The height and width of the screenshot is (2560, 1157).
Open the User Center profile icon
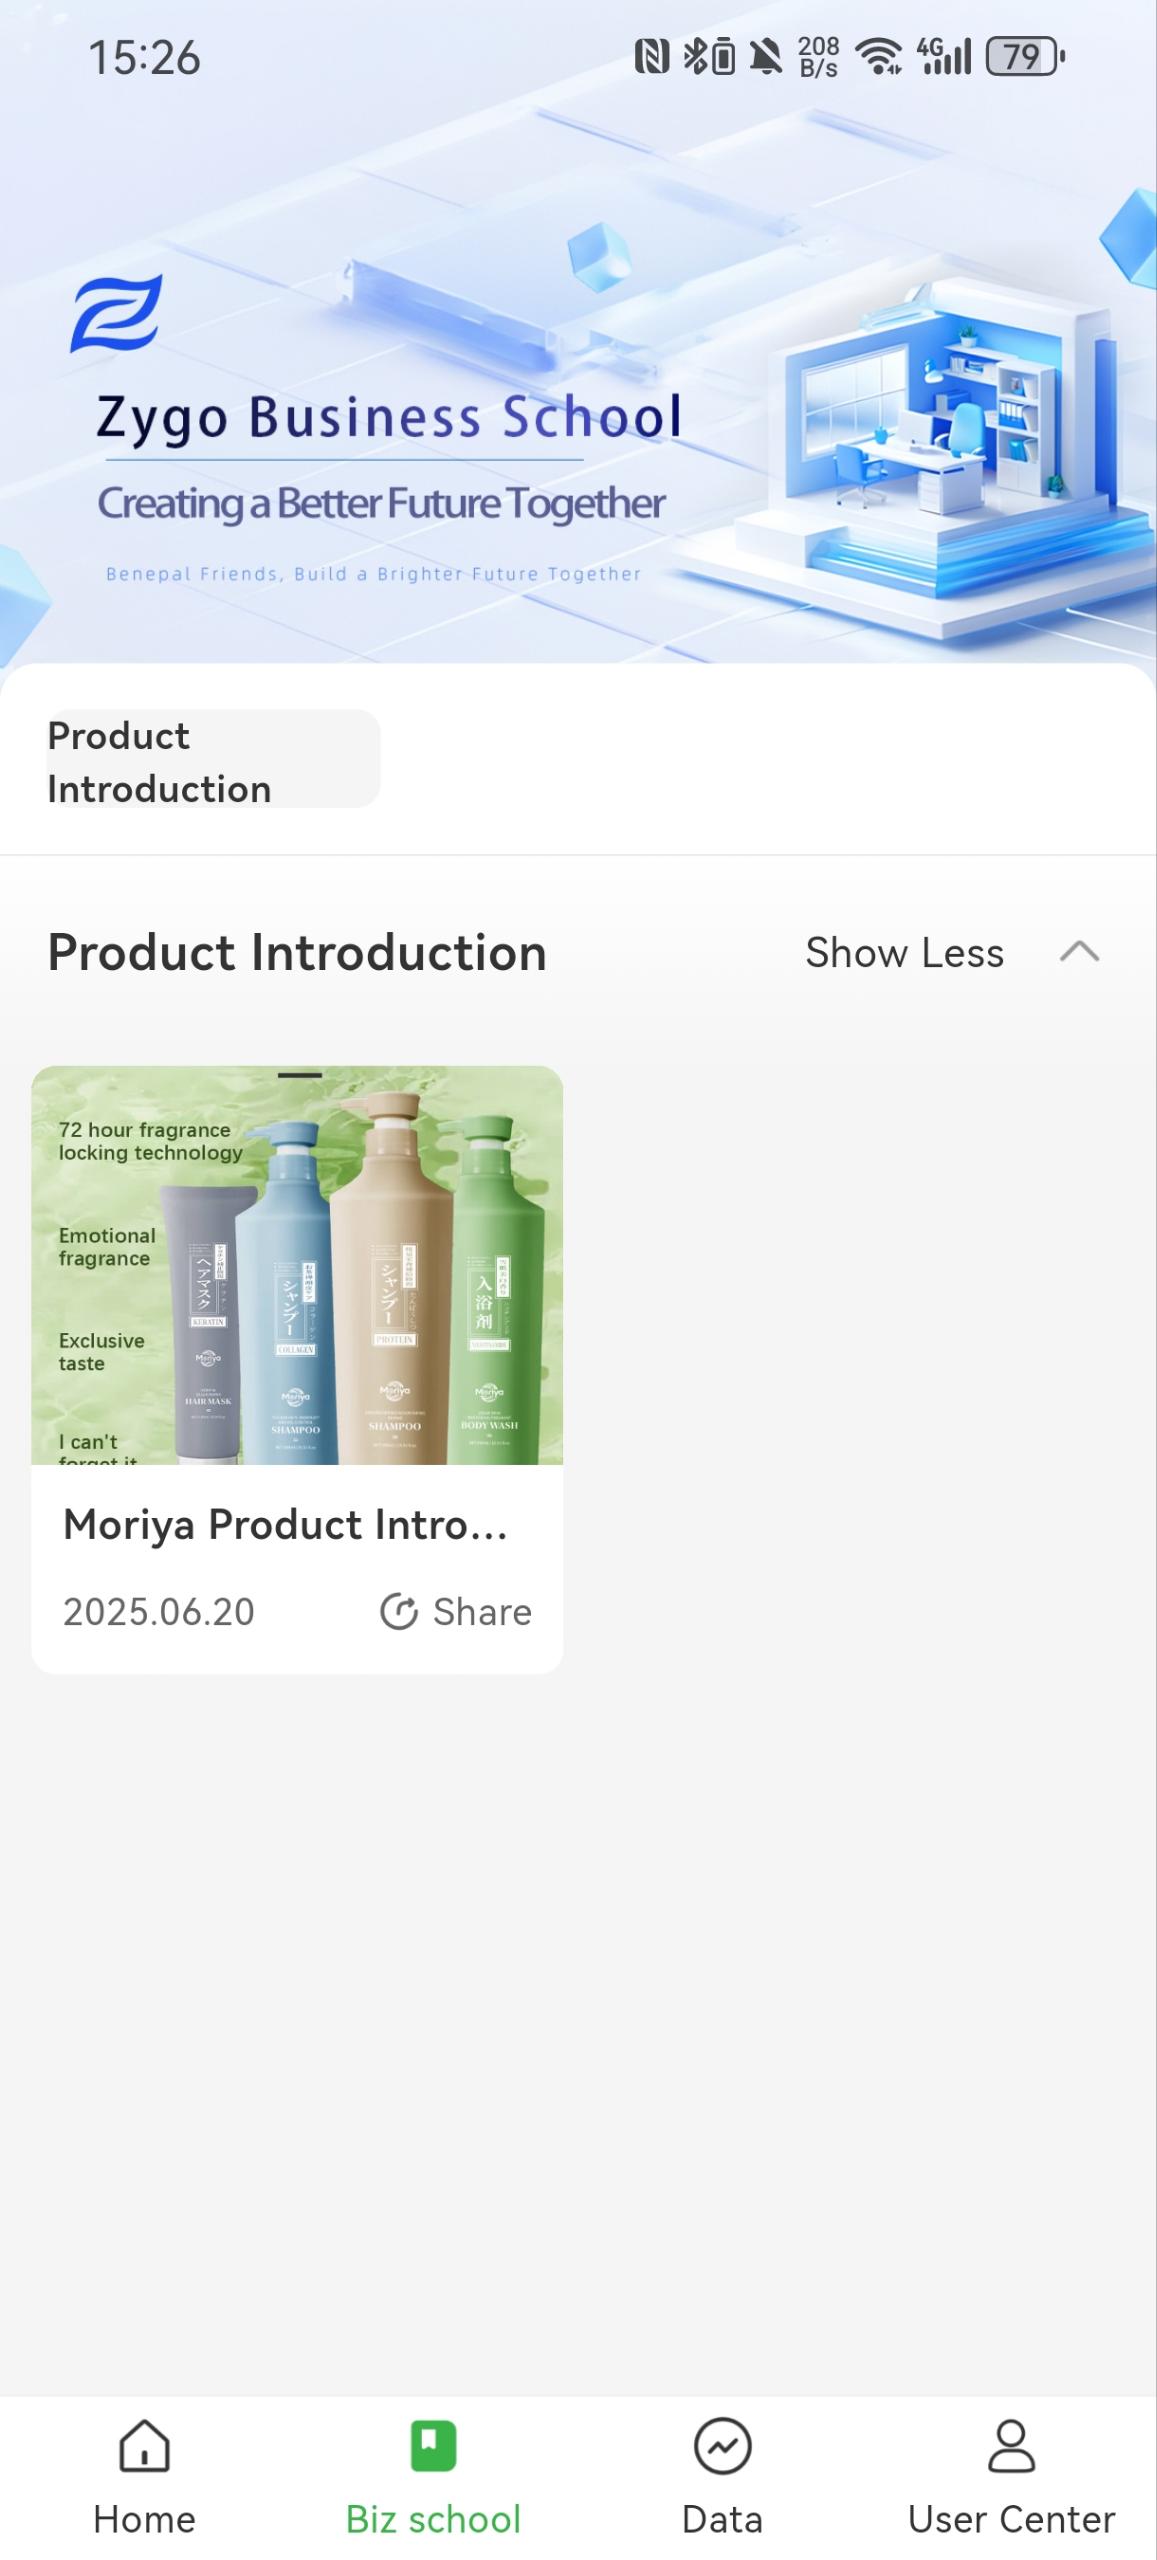coord(1011,2445)
